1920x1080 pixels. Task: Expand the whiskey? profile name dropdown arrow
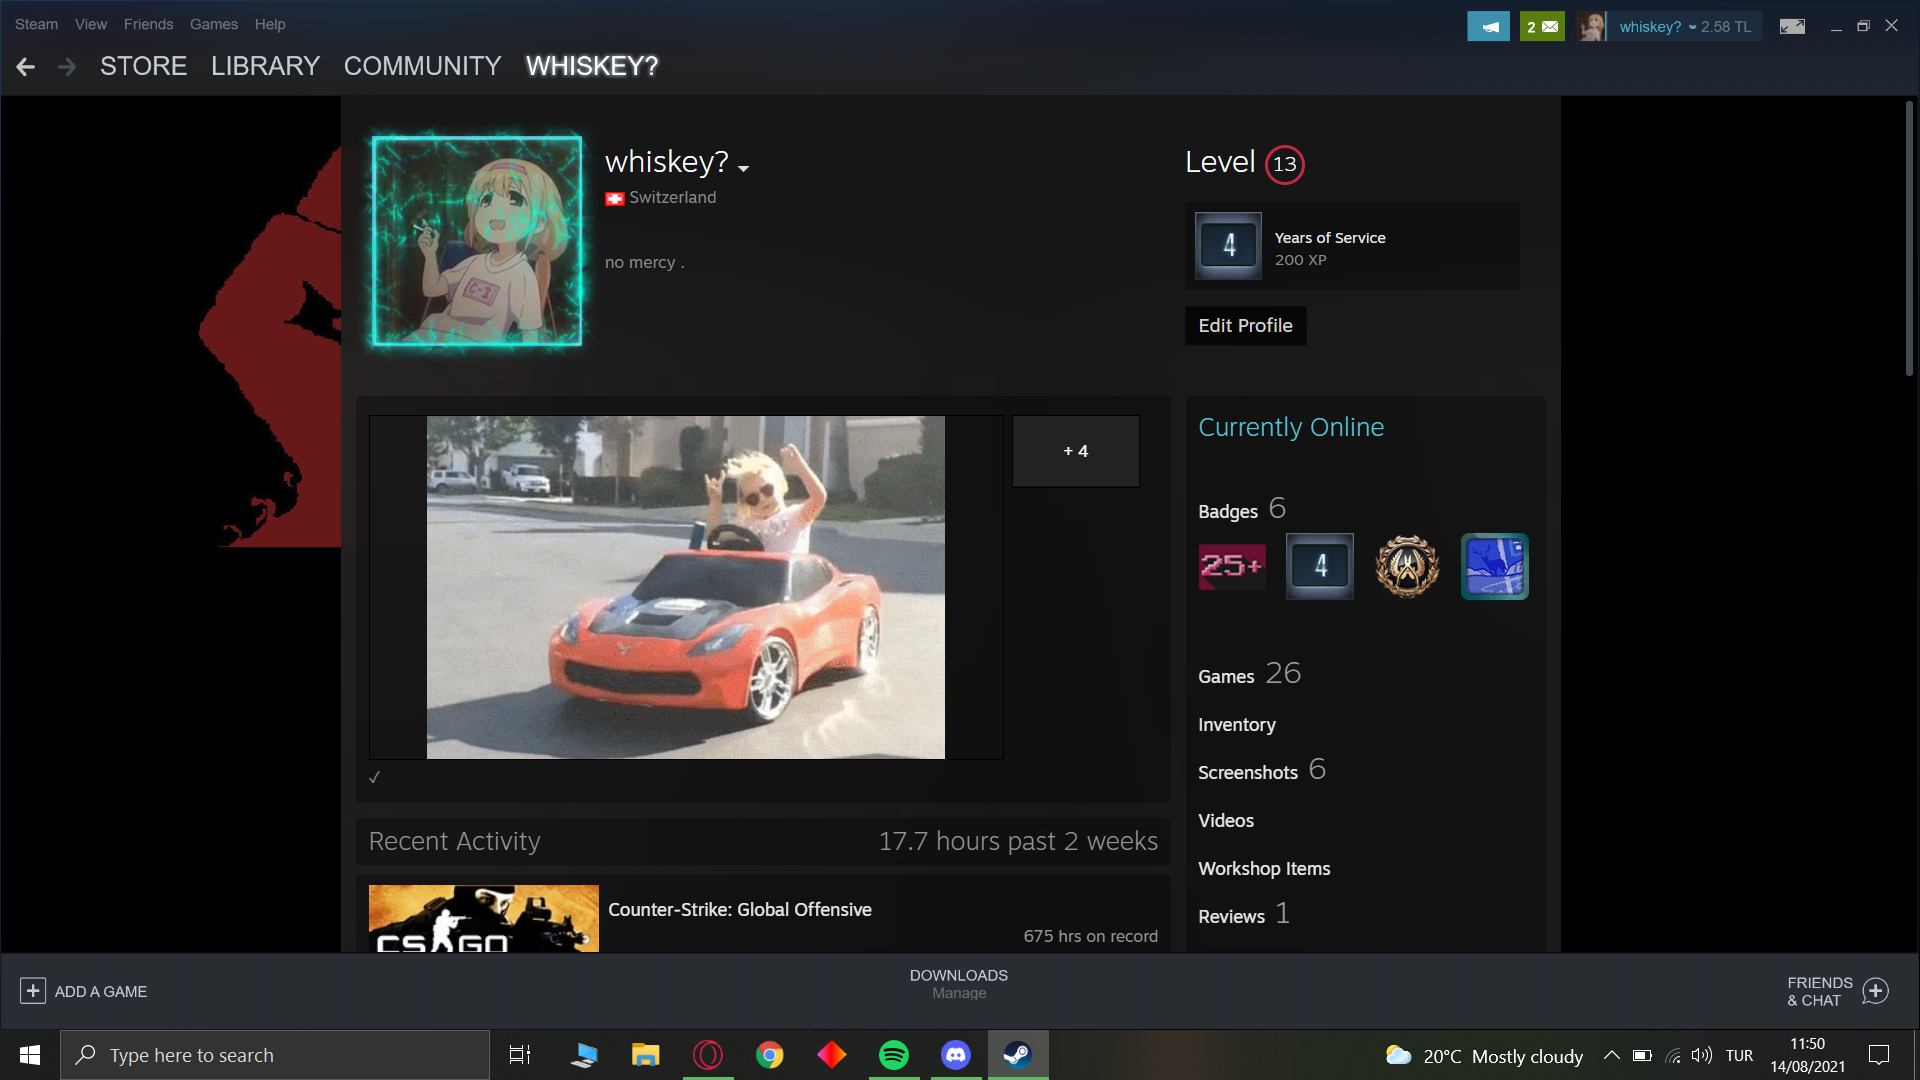coord(743,169)
